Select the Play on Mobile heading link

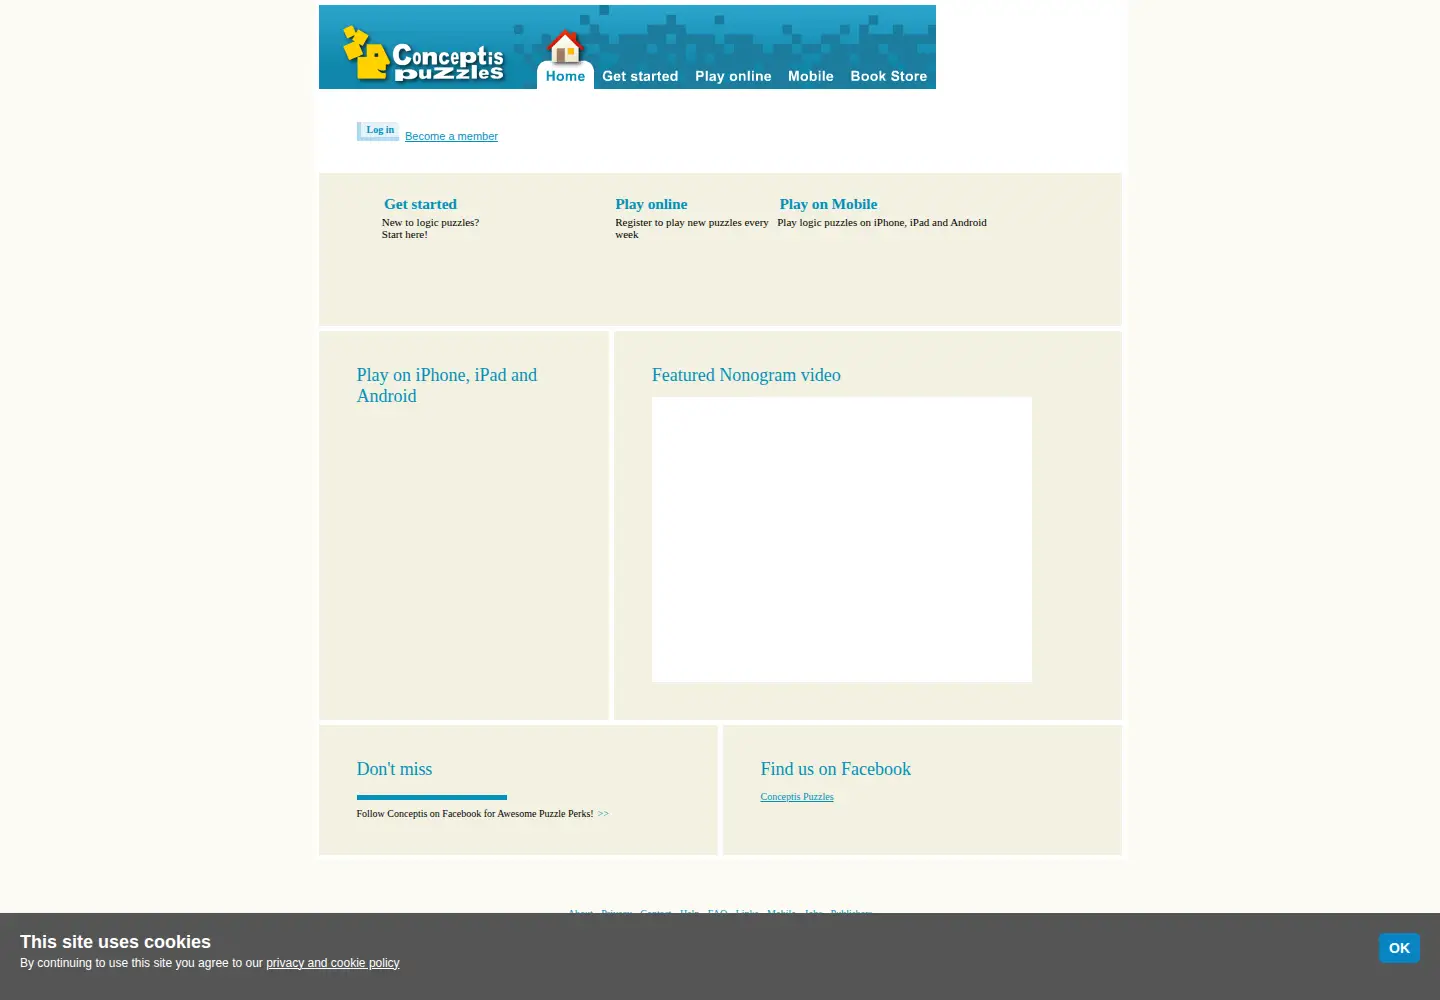pyautogui.click(x=828, y=204)
